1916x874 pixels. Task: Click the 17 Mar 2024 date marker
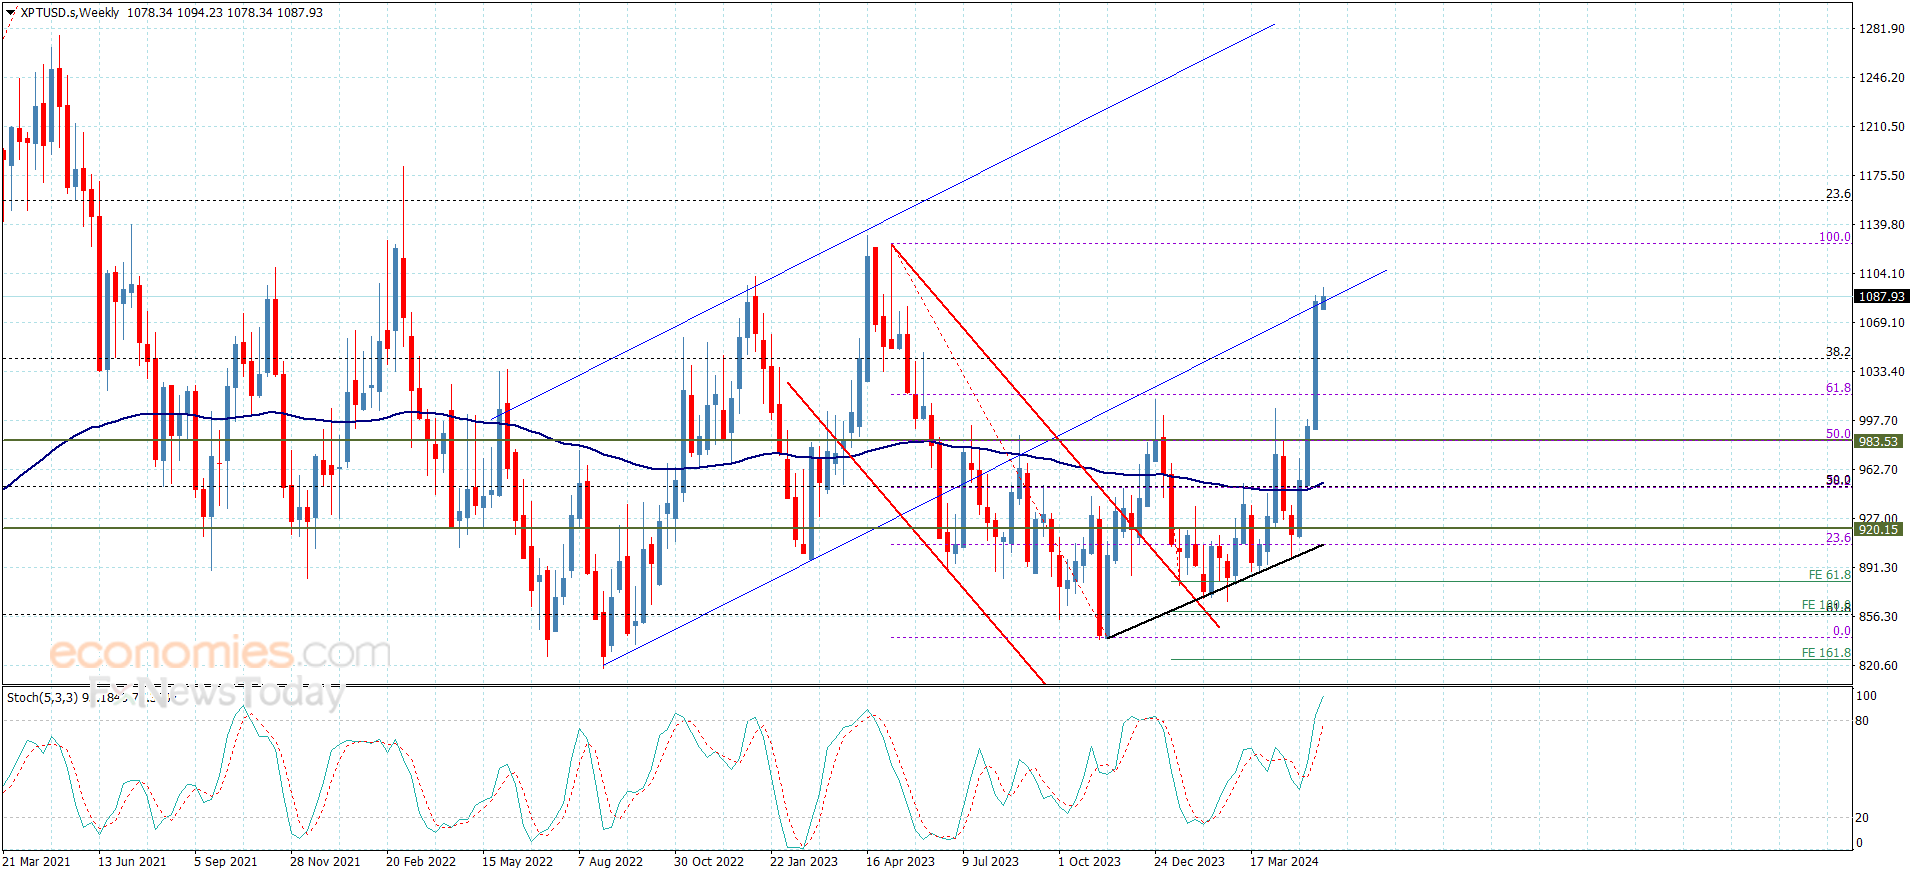(1284, 861)
